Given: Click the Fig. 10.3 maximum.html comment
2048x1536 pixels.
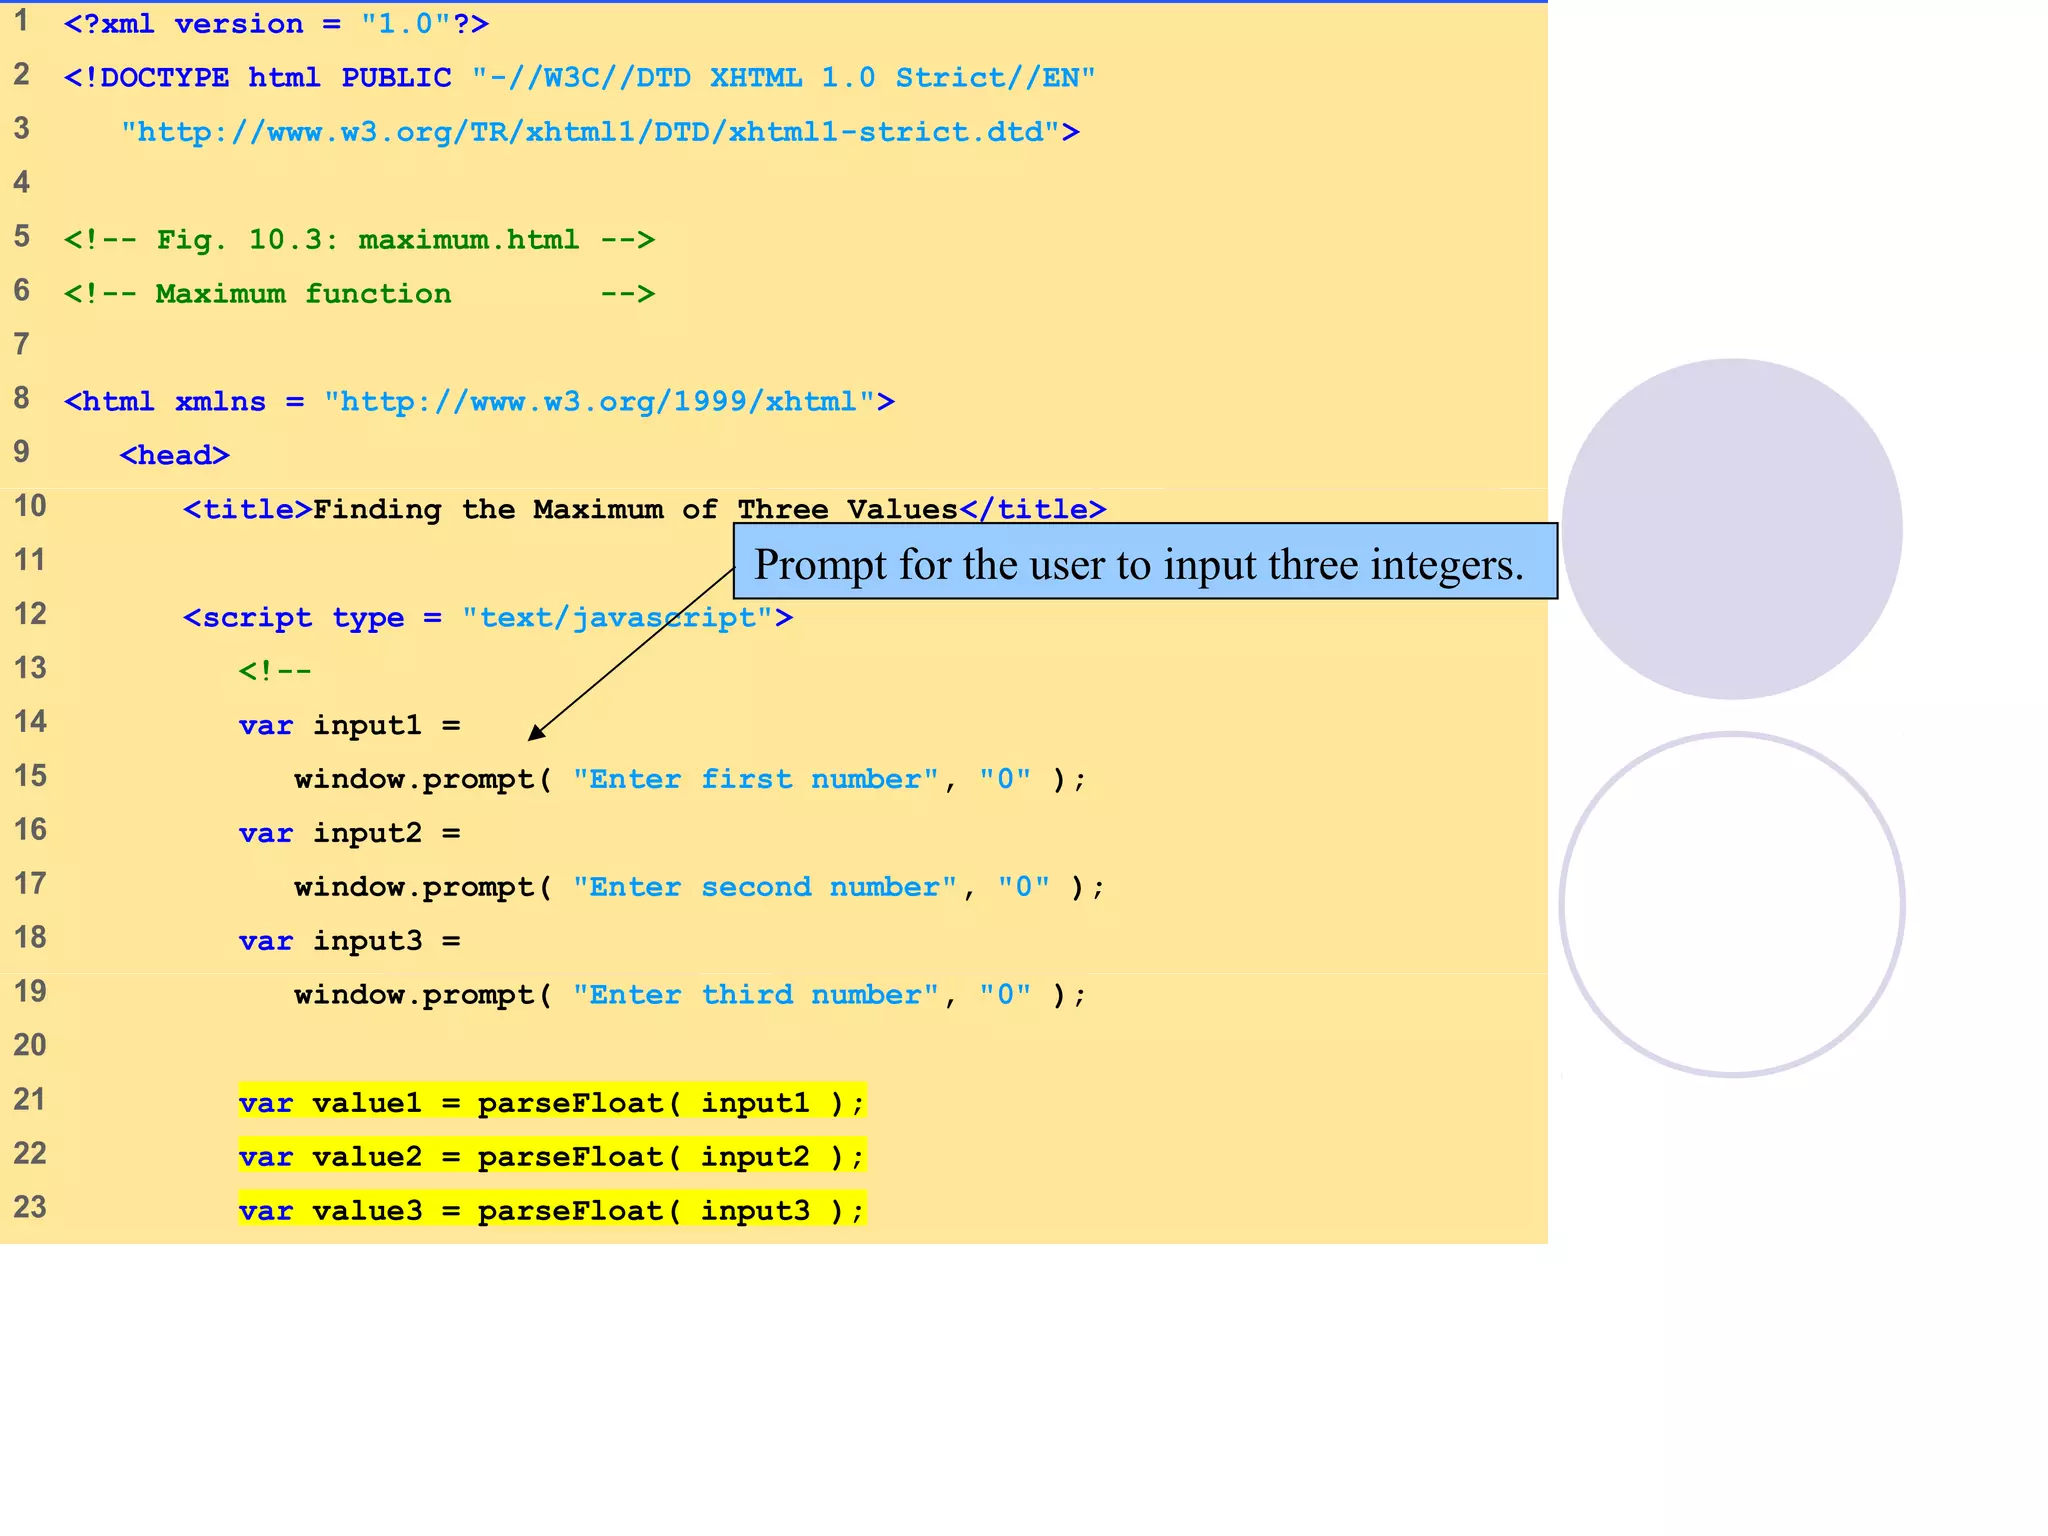Looking at the screenshot, I should [x=359, y=240].
